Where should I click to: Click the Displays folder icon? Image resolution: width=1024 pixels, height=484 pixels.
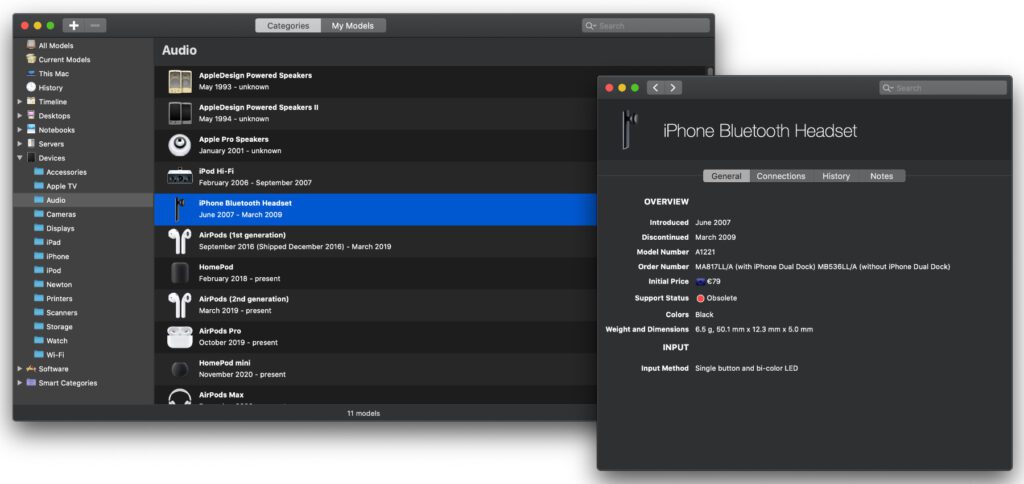(39, 229)
